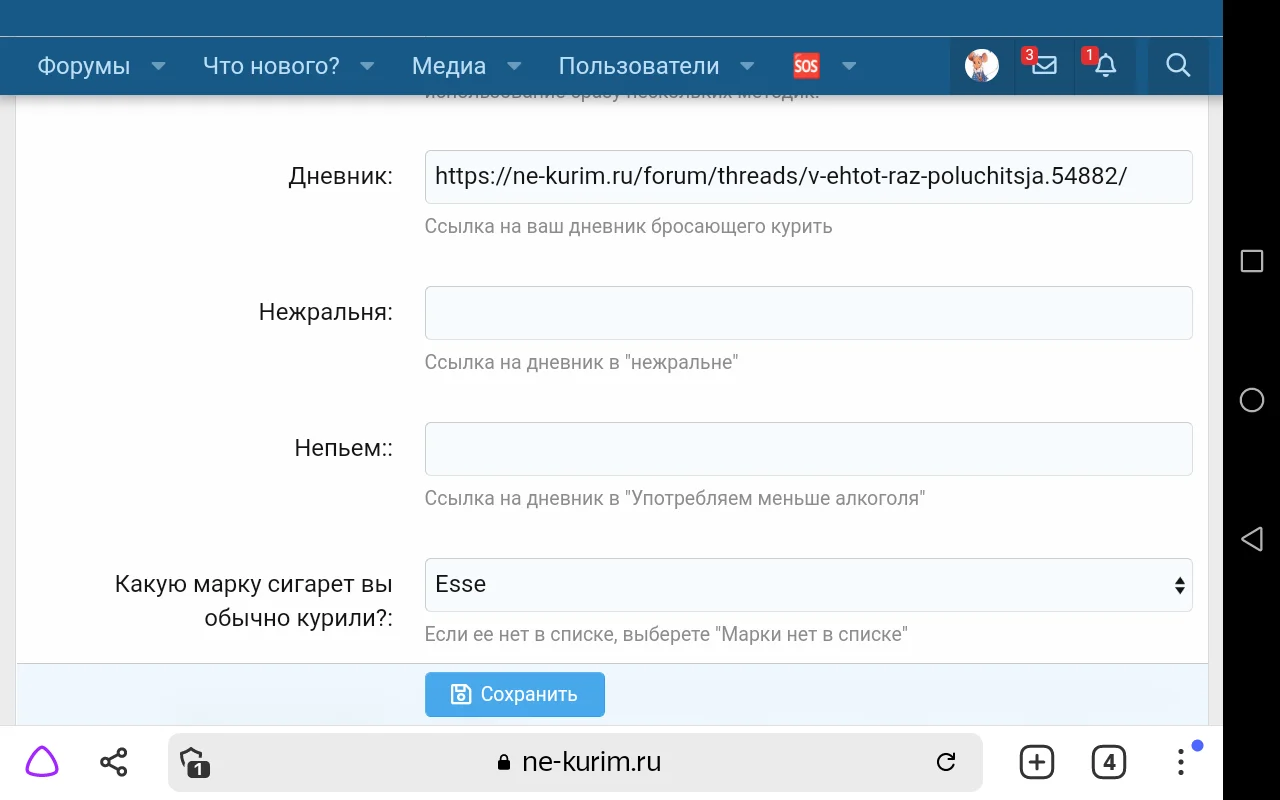Click the Нежральня diary link field
Viewport: 1280px width, 800px height.
(x=808, y=312)
